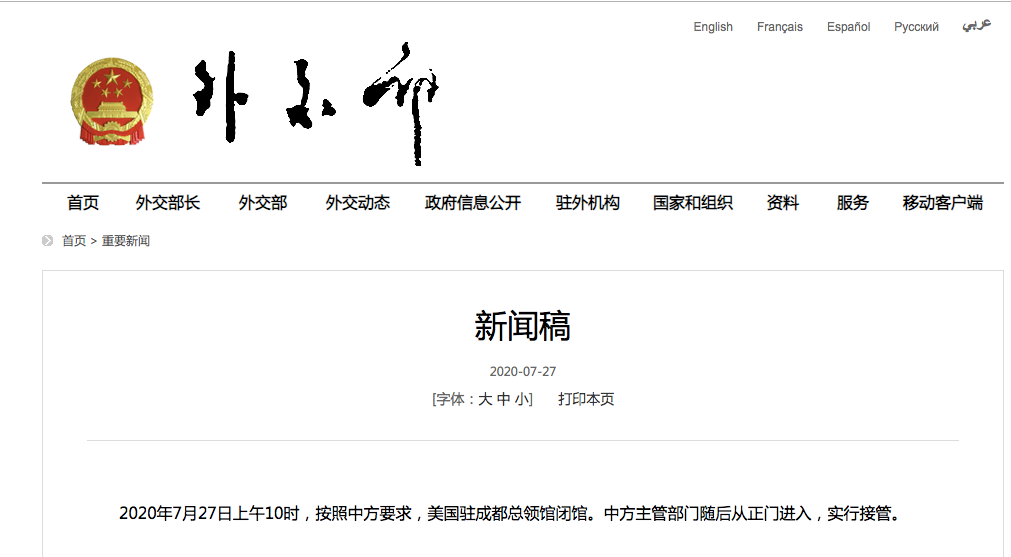Click the national emblem logo
The height and width of the screenshot is (557, 1011).
tap(111, 101)
